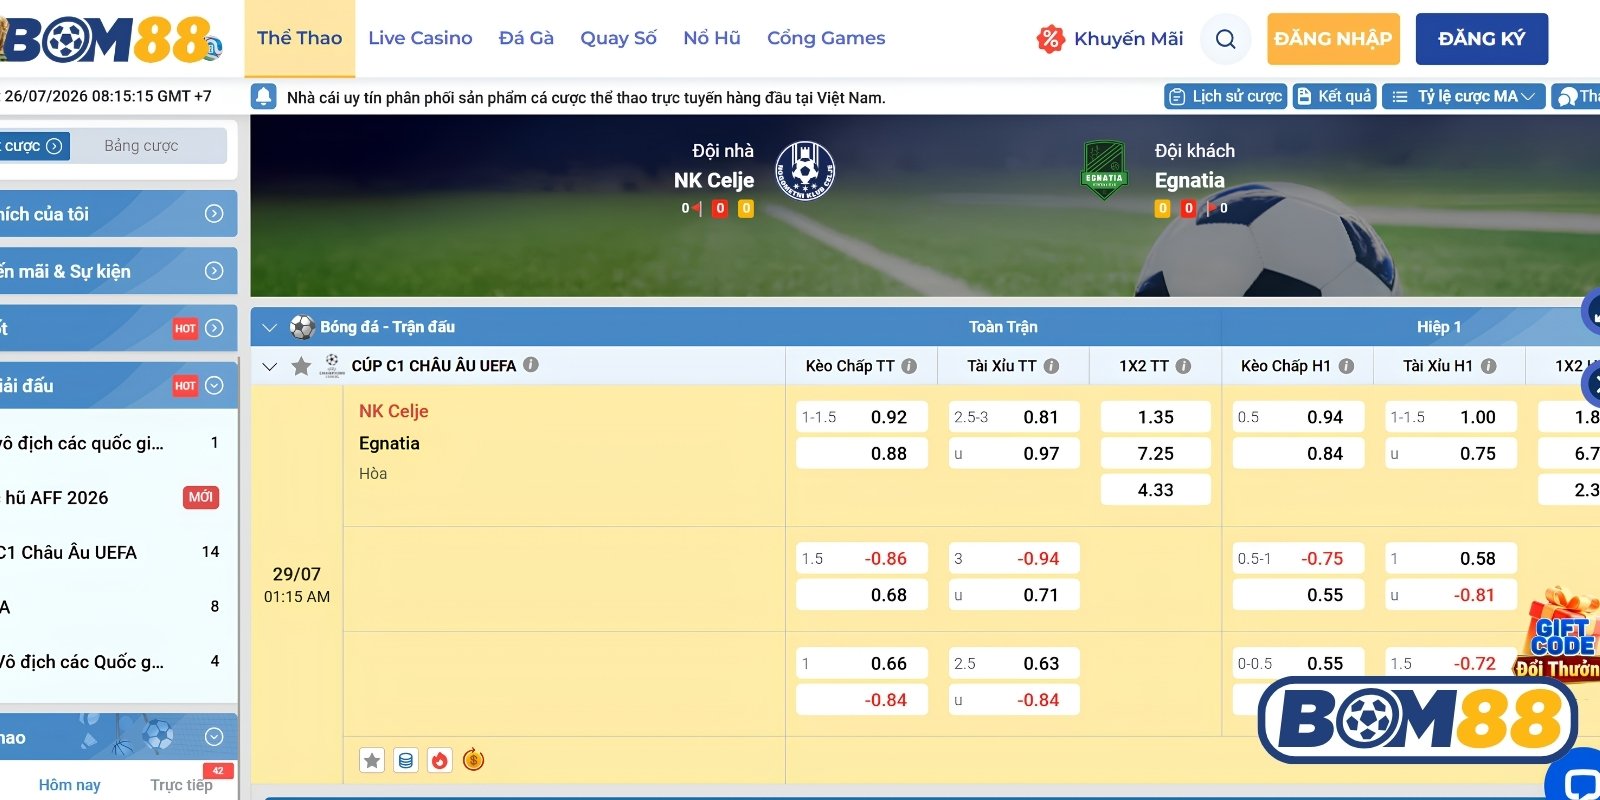Bet under at 0.97

[1014, 453]
